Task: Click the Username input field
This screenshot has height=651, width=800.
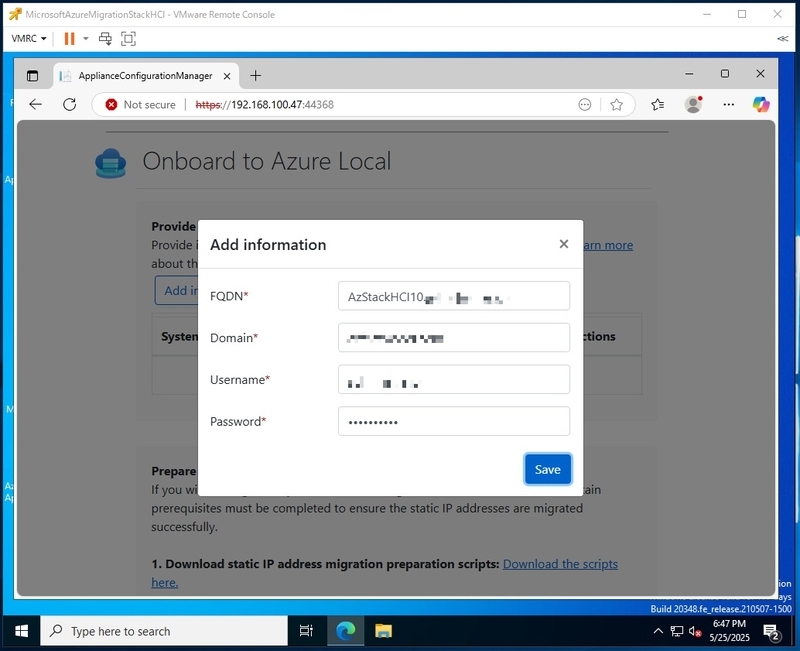Action: (x=454, y=380)
